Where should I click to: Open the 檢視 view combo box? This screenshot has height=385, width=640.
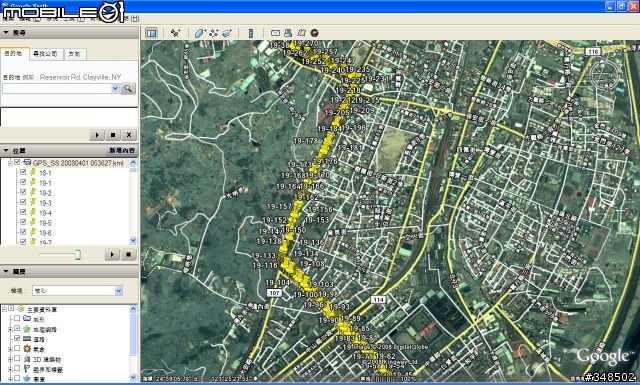pos(77,291)
